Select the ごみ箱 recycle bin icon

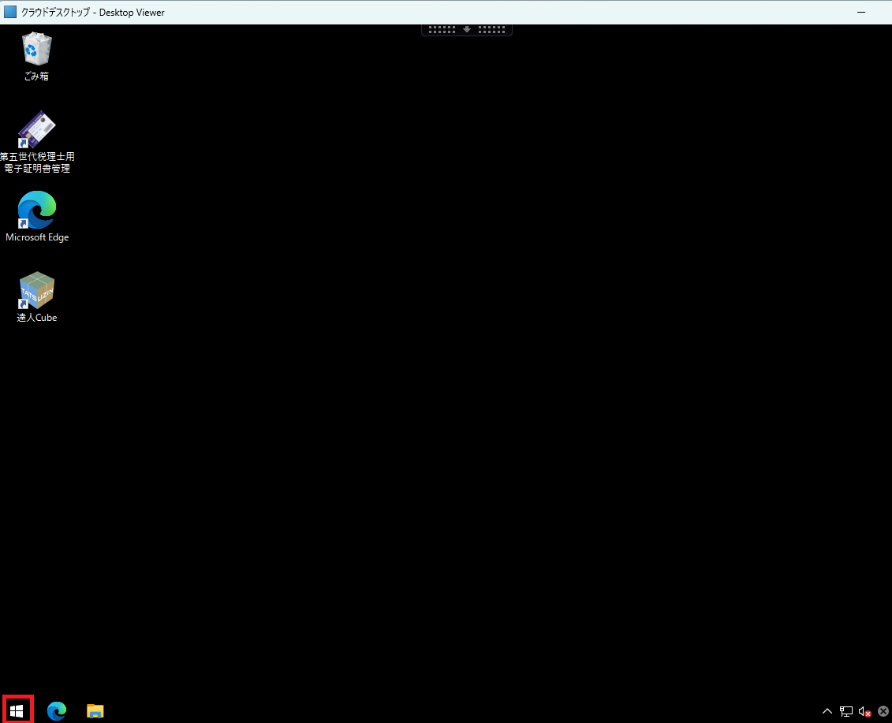coord(37,48)
